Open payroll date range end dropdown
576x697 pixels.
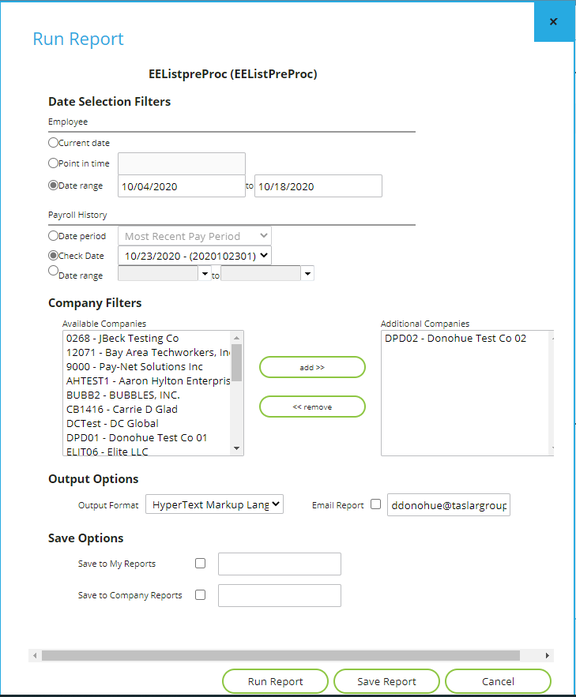[308, 273]
